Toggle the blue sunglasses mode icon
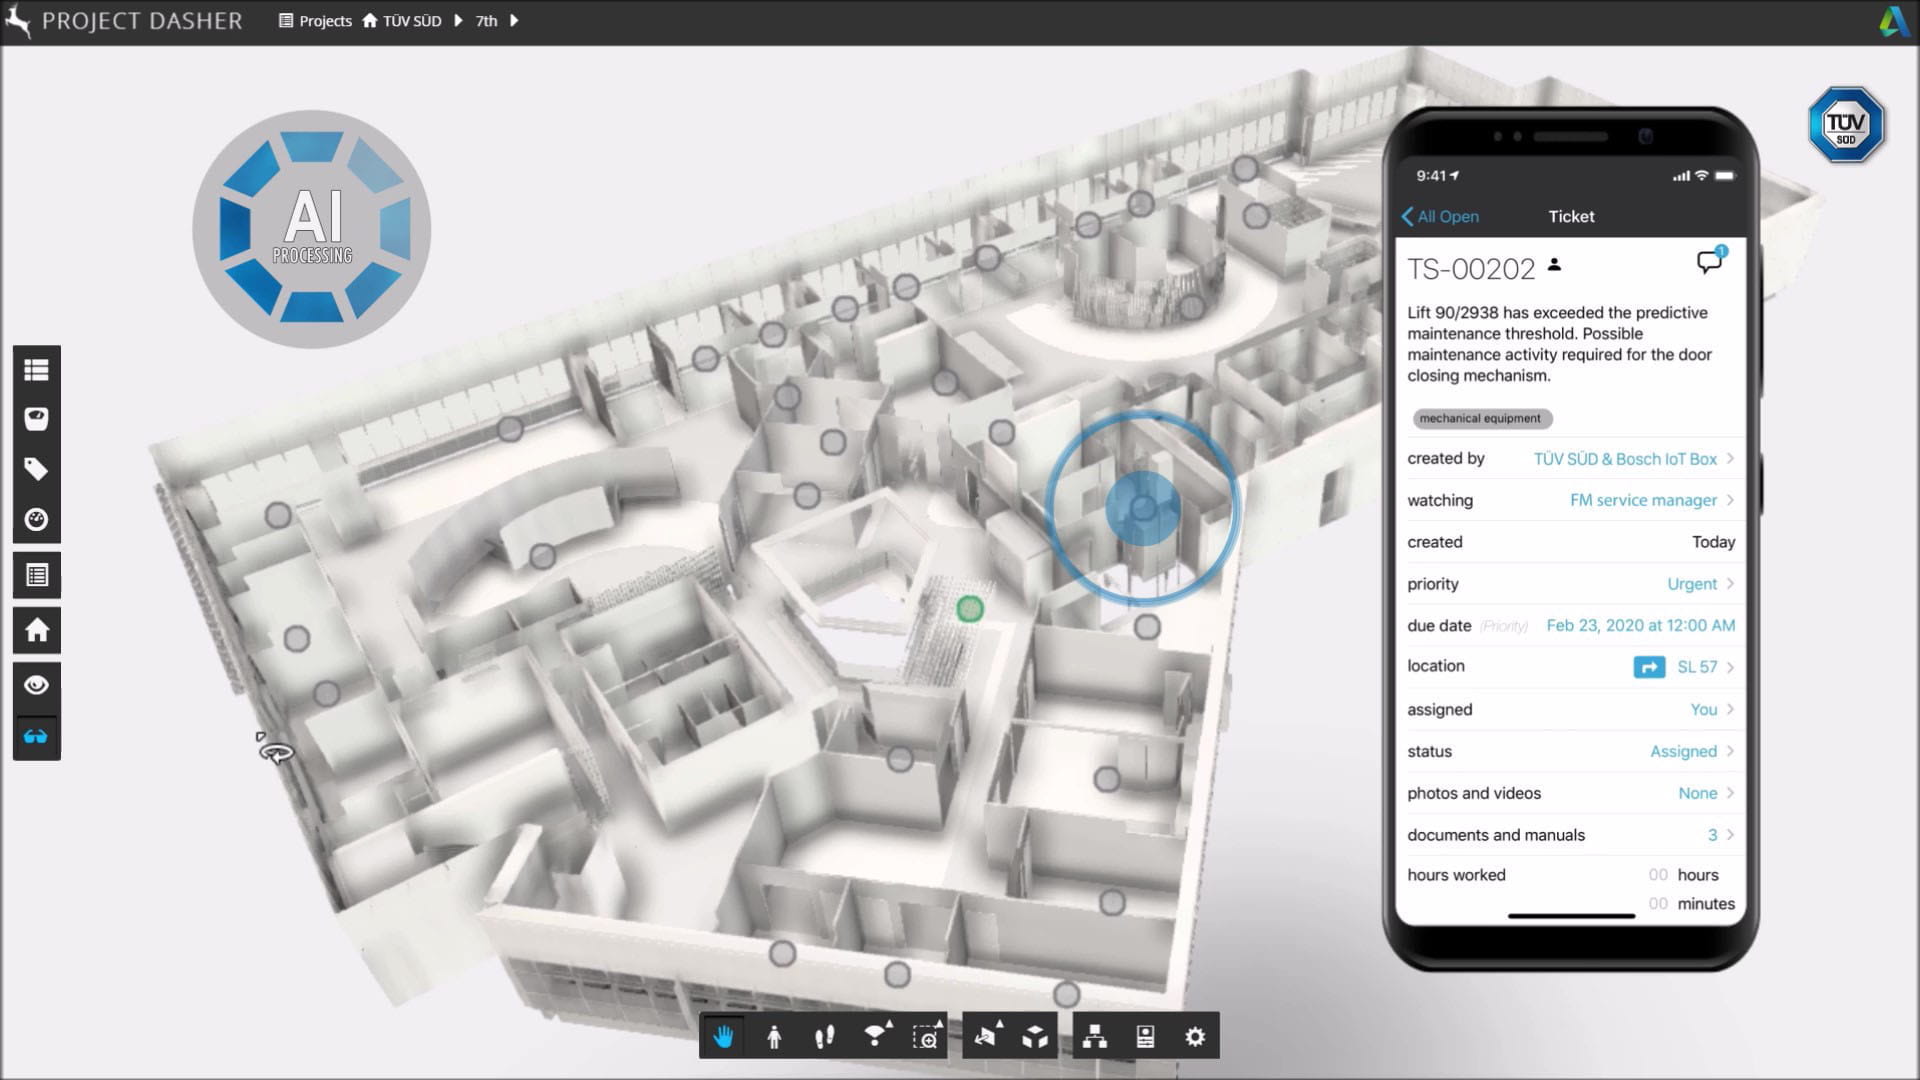 click(37, 737)
